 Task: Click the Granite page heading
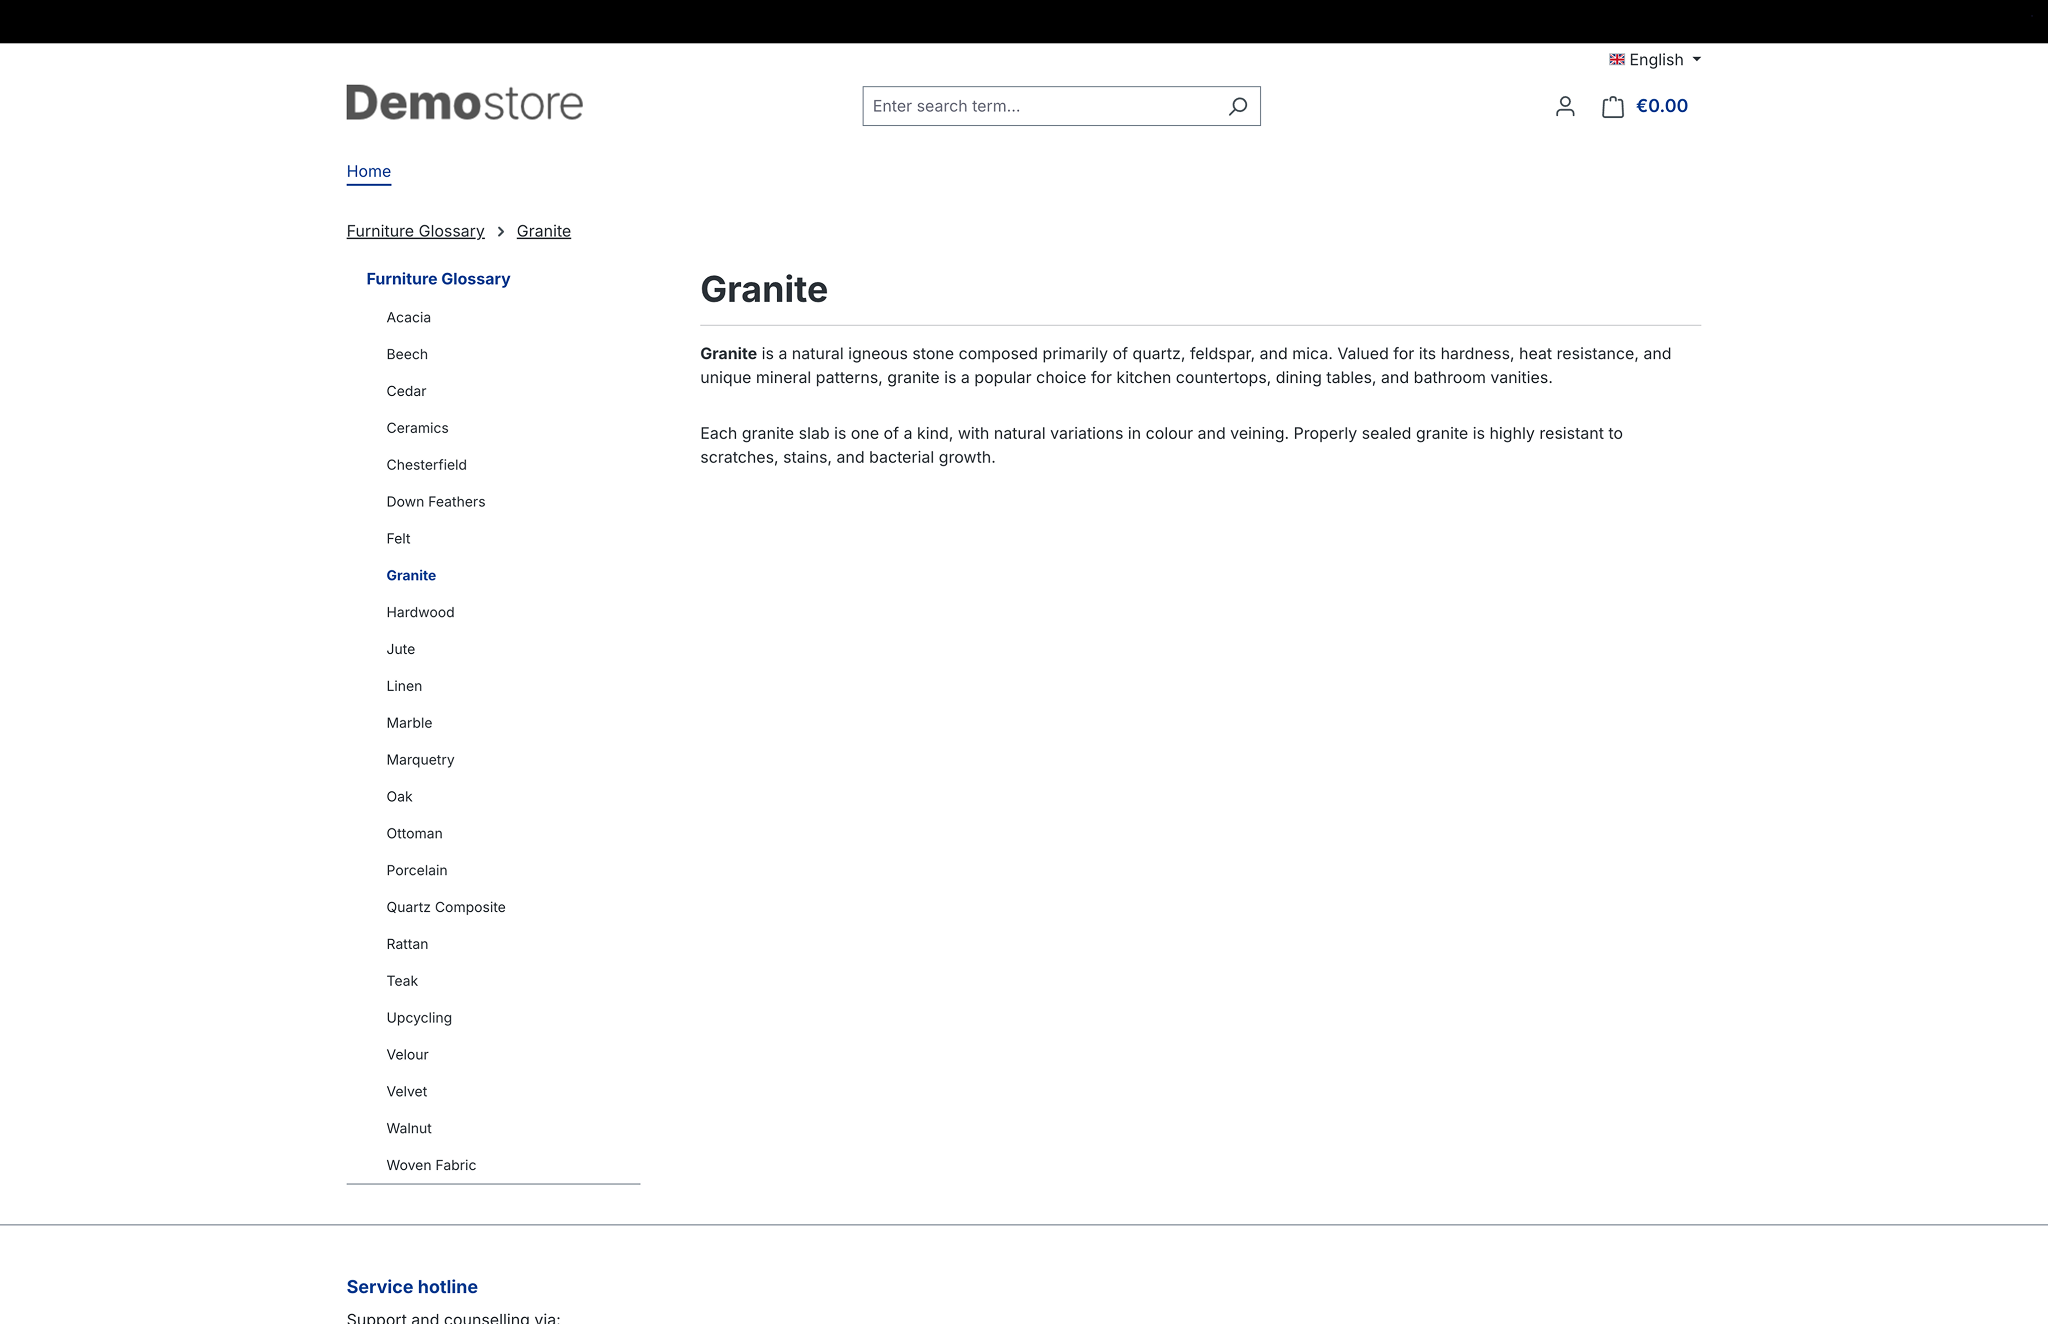tap(764, 290)
